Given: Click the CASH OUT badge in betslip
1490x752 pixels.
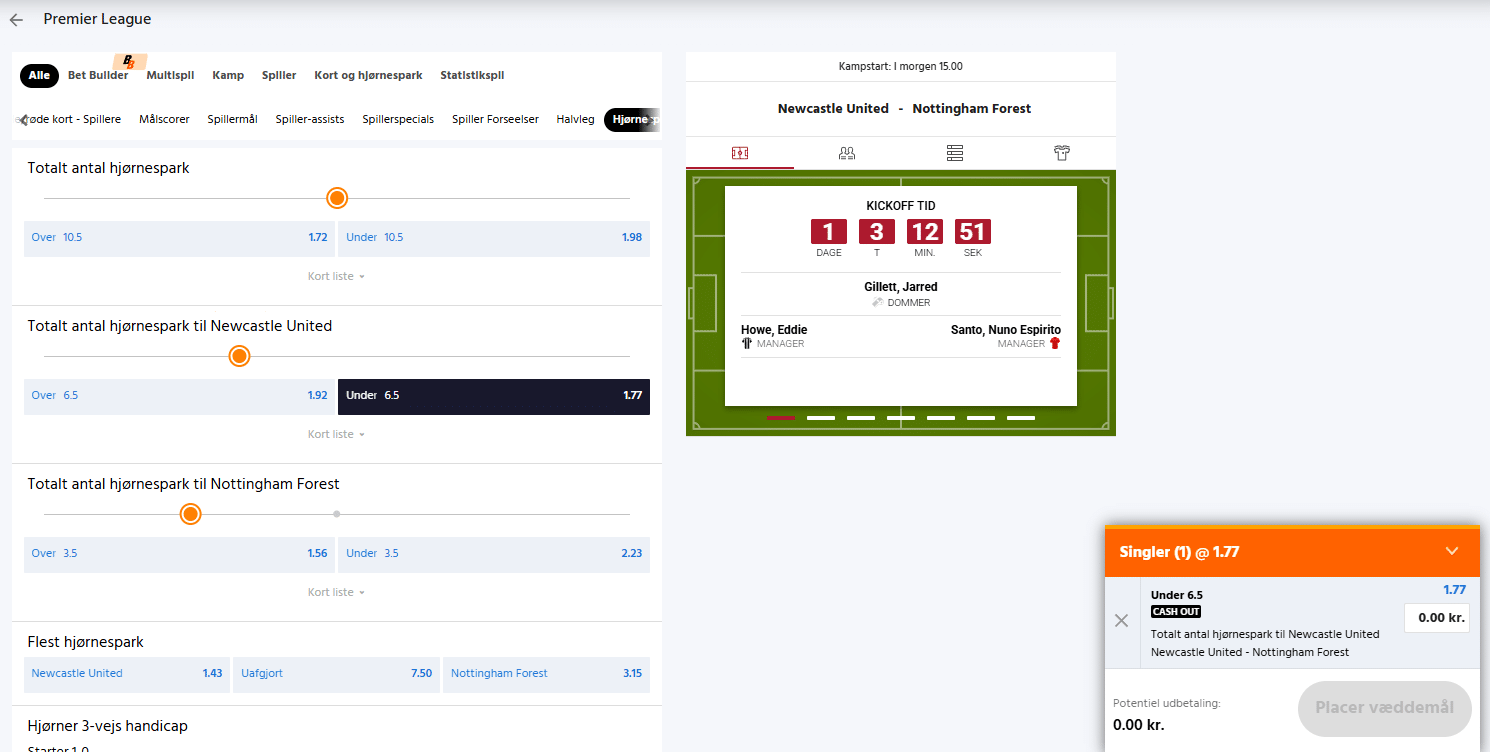Looking at the screenshot, I should click(x=1176, y=612).
